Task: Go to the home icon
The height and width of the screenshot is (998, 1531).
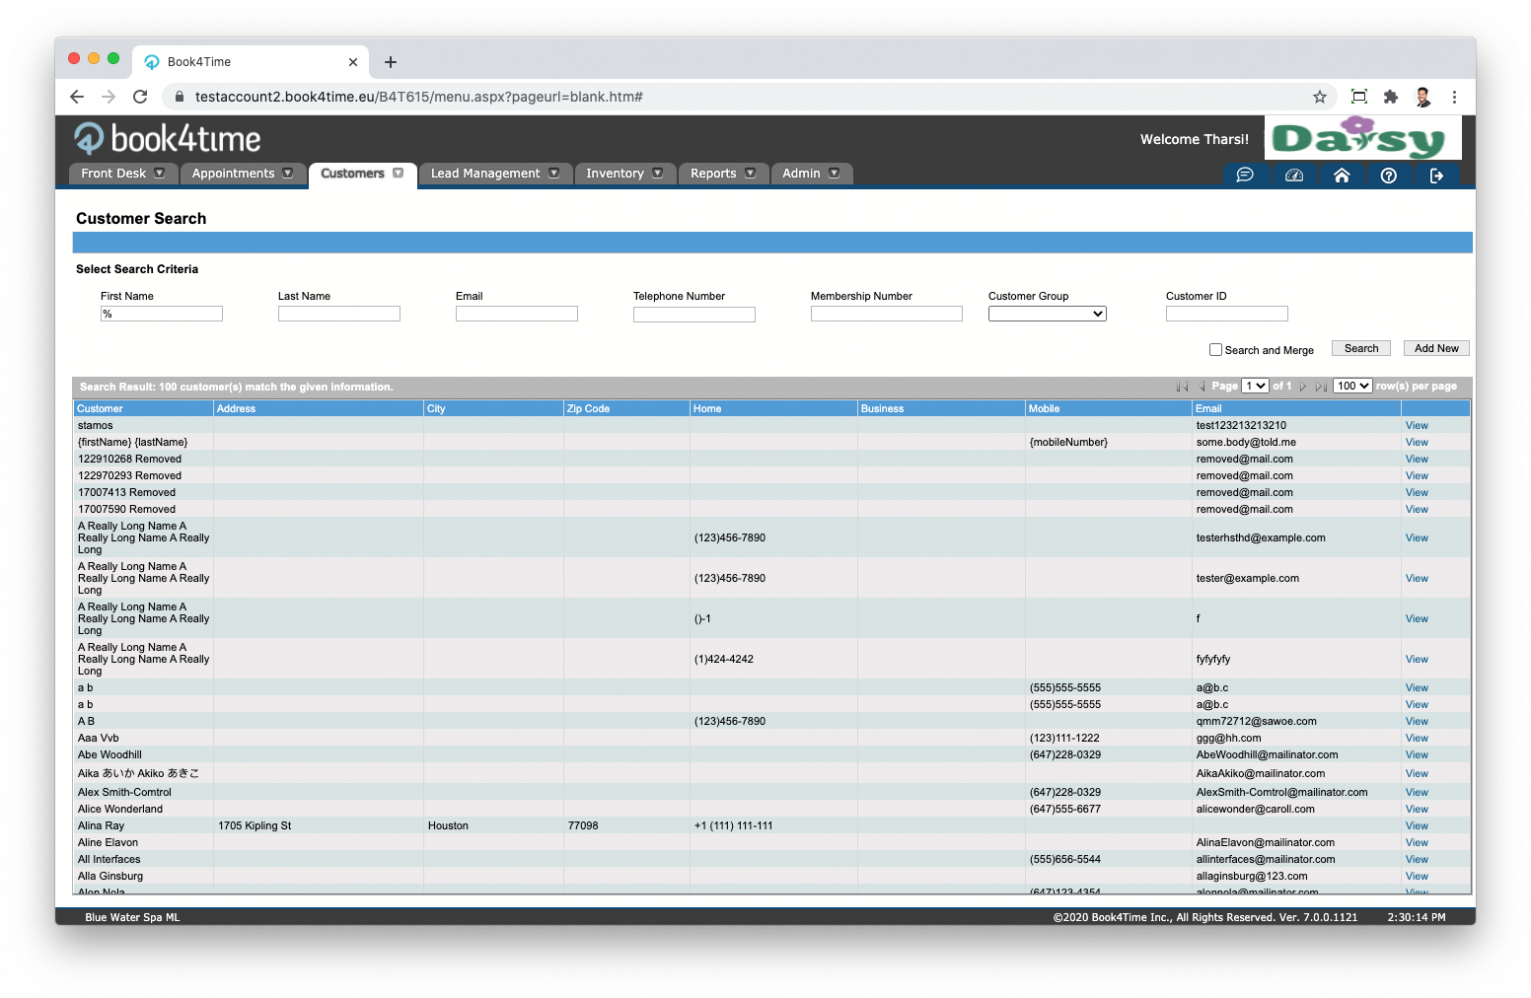Action: [x=1341, y=175]
